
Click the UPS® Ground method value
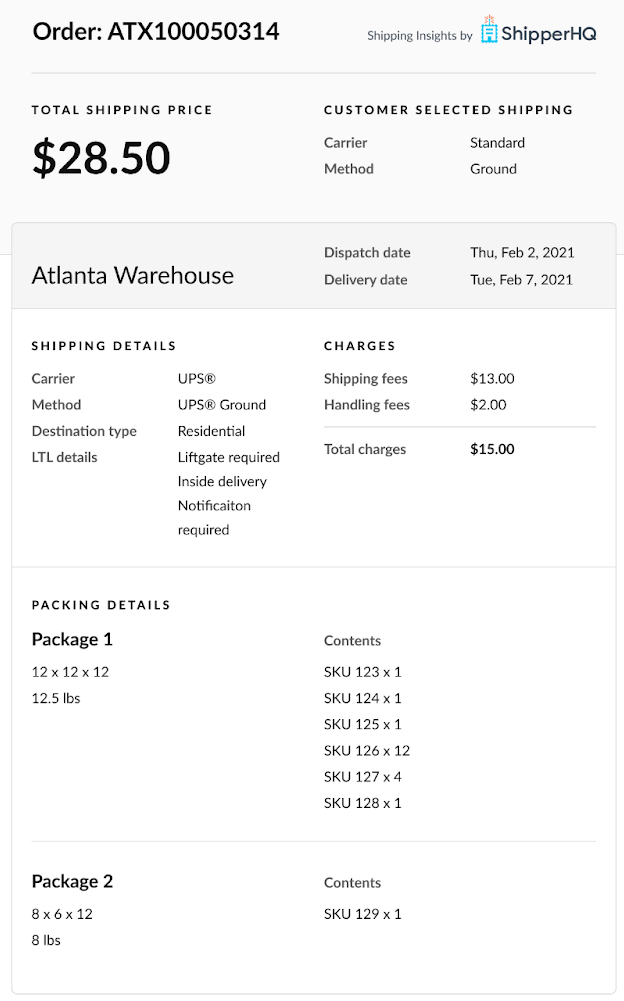(222, 405)
